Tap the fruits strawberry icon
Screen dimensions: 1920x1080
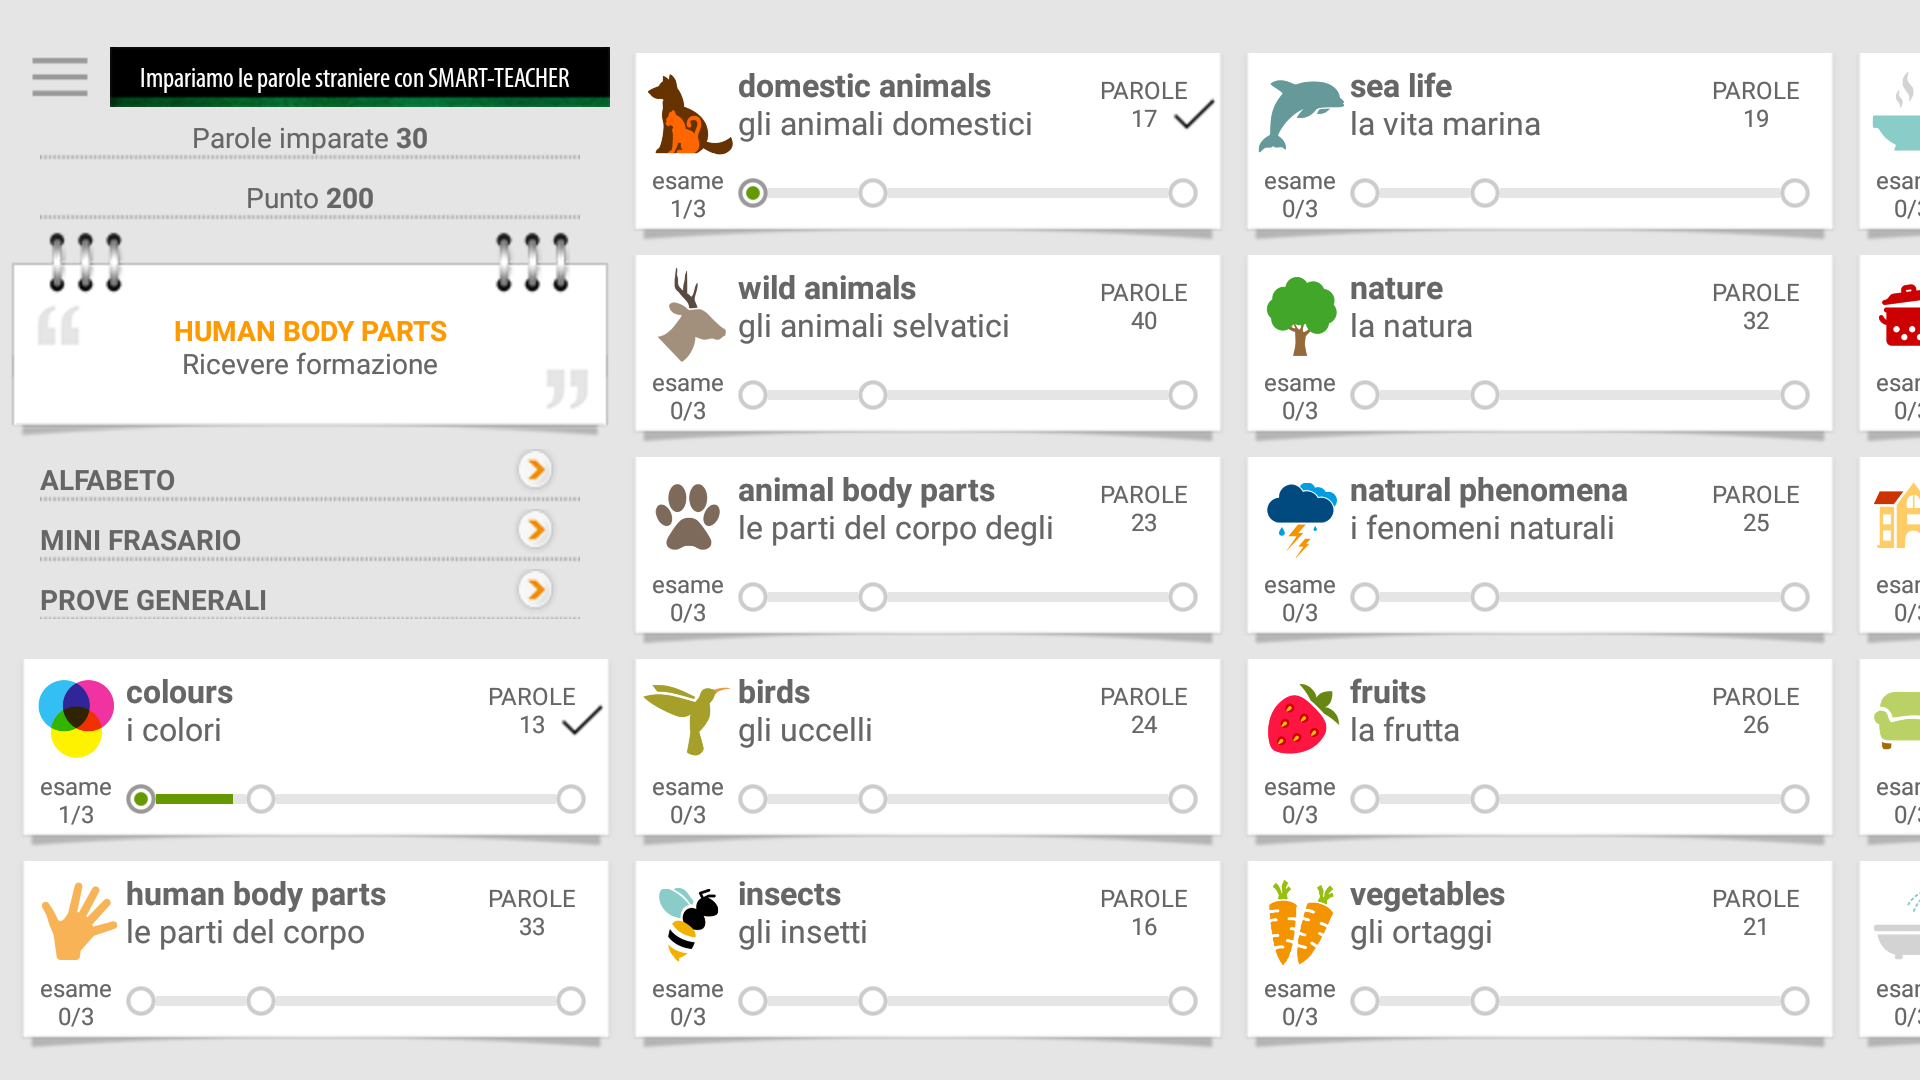(1300, 719)
